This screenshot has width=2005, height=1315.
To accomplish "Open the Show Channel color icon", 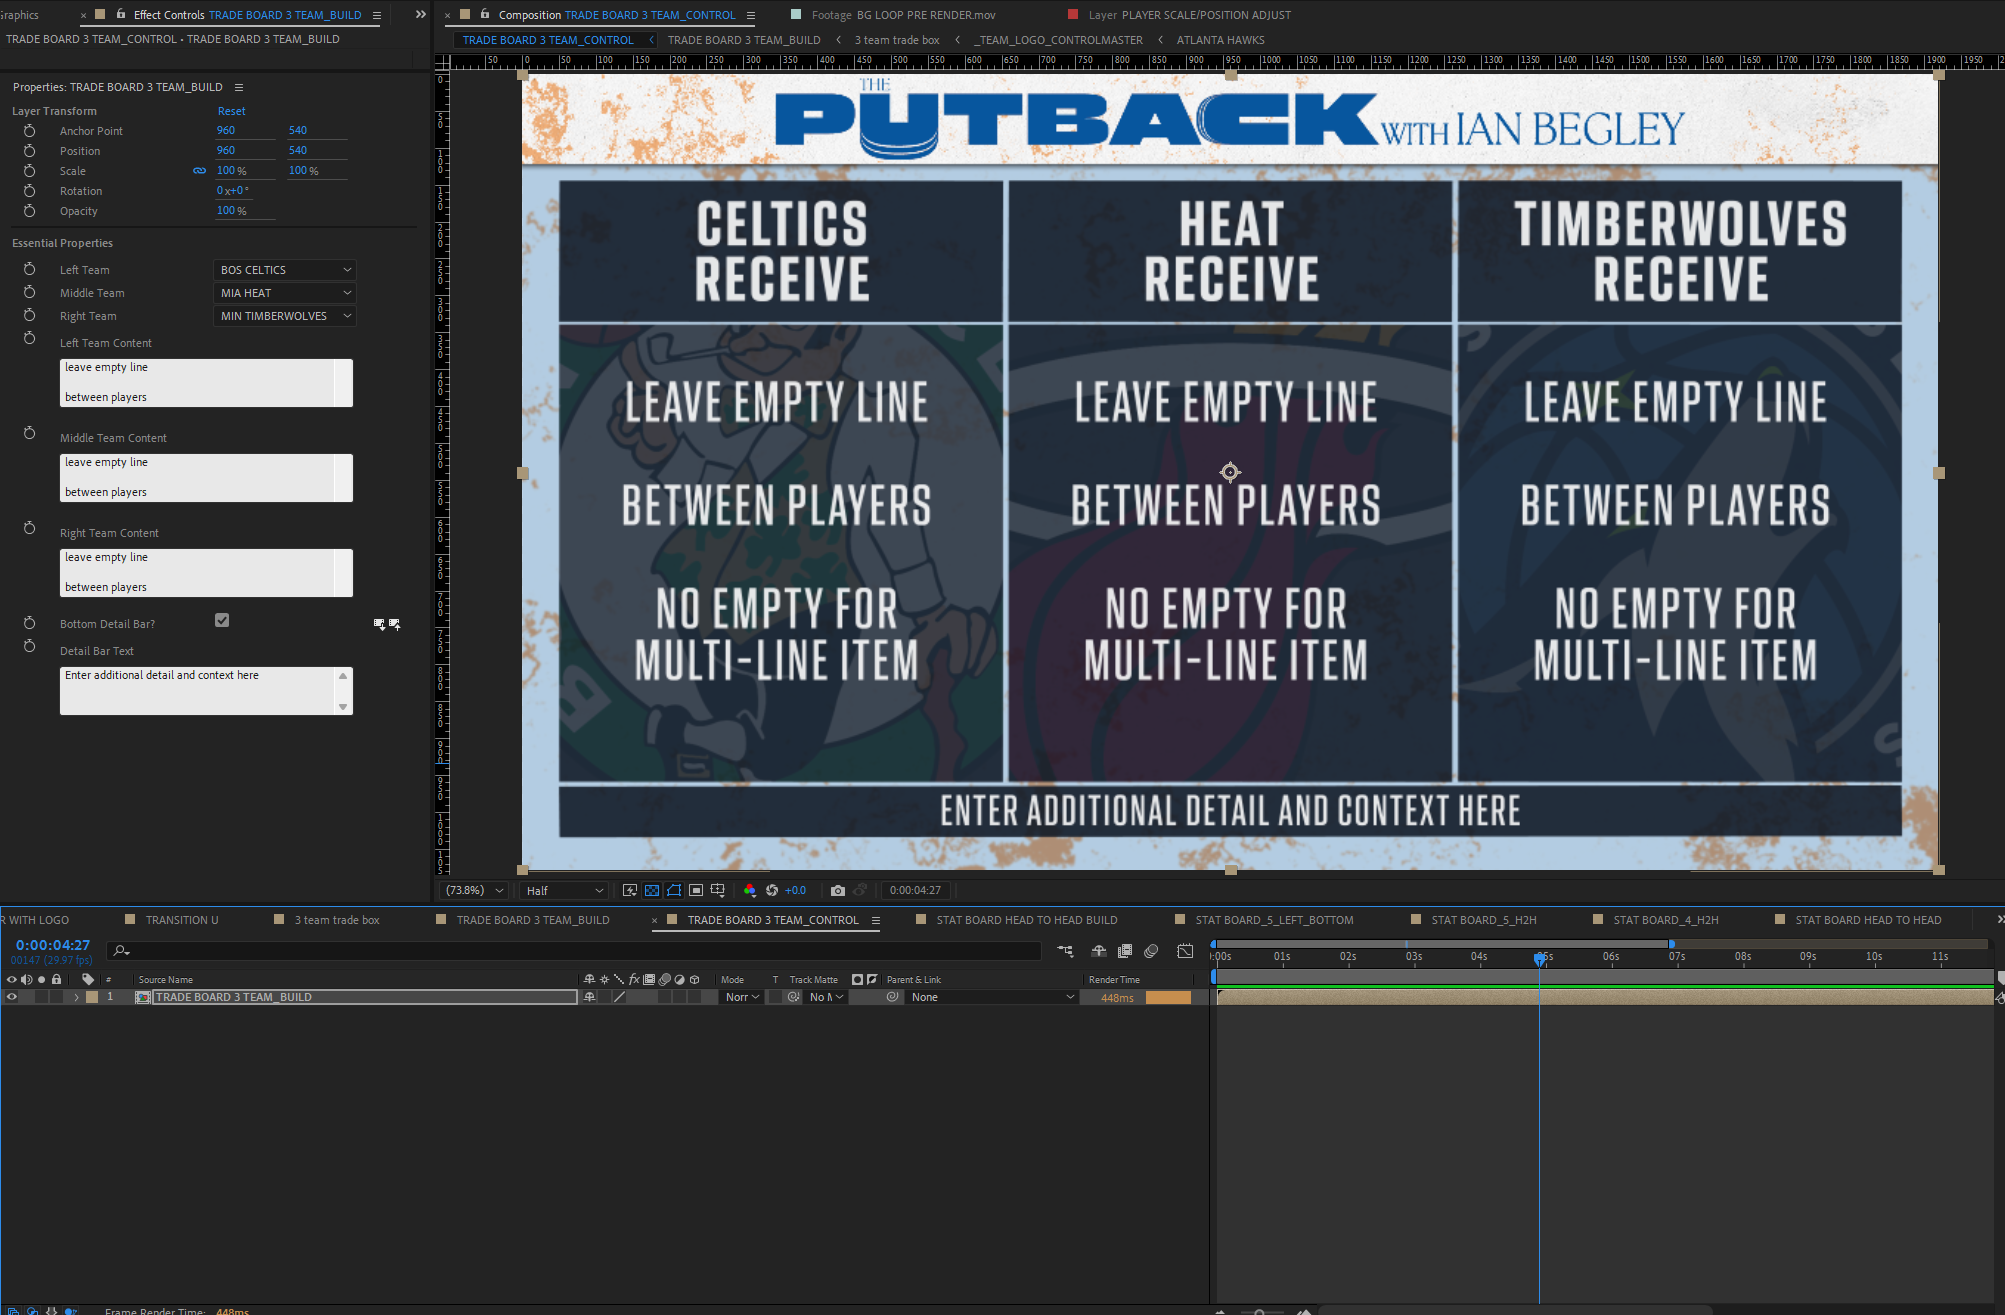I will (x=750, y=890).
